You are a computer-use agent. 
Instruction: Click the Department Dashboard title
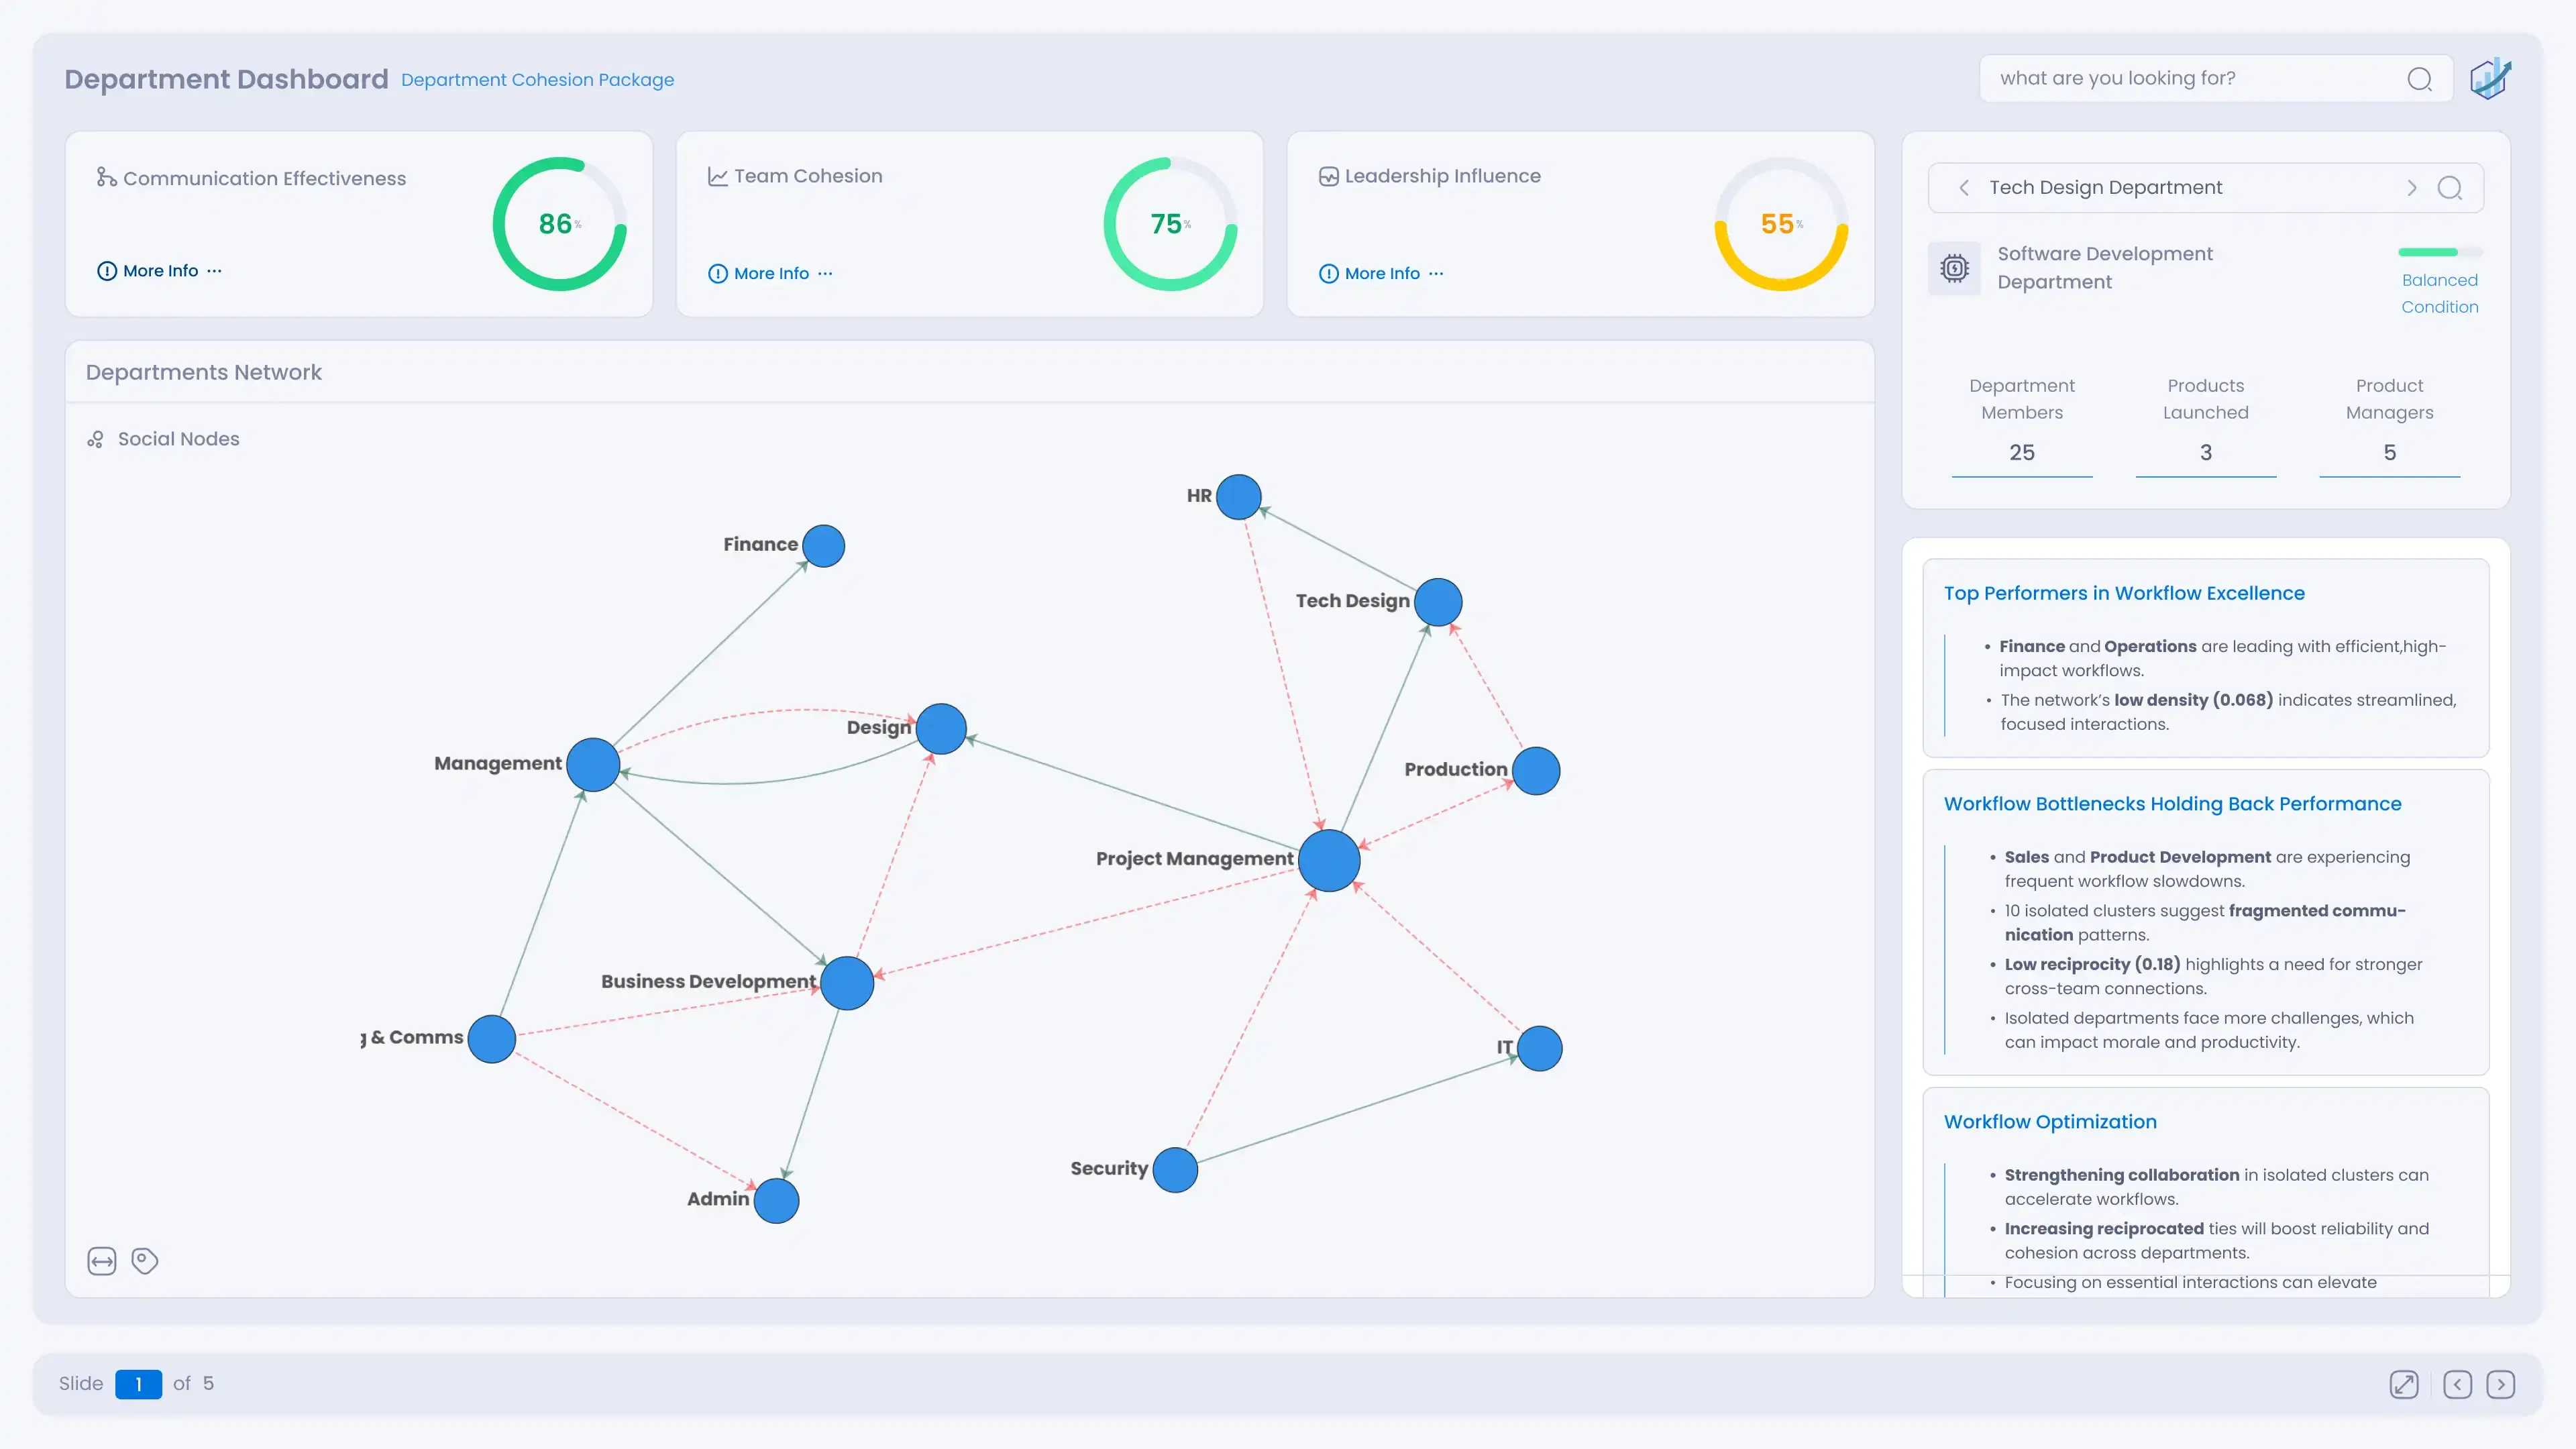point(226,79)
